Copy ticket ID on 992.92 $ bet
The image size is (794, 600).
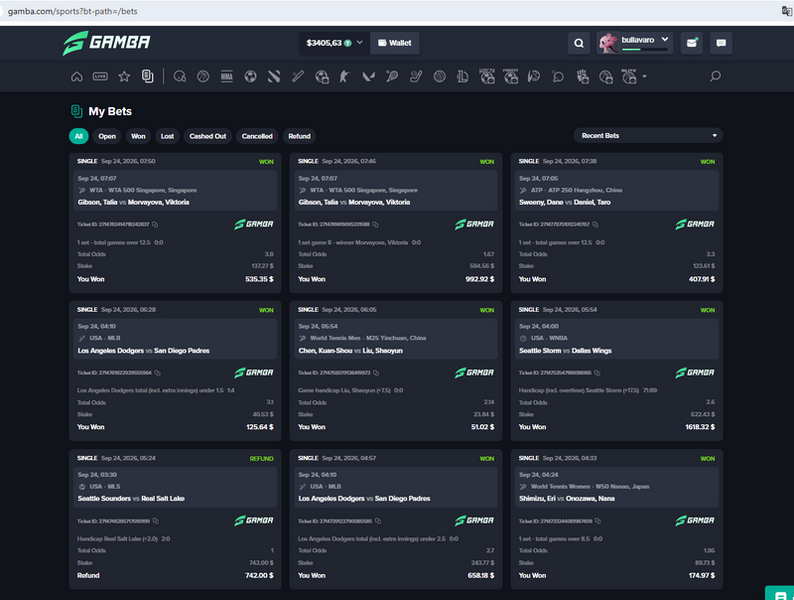375,224
